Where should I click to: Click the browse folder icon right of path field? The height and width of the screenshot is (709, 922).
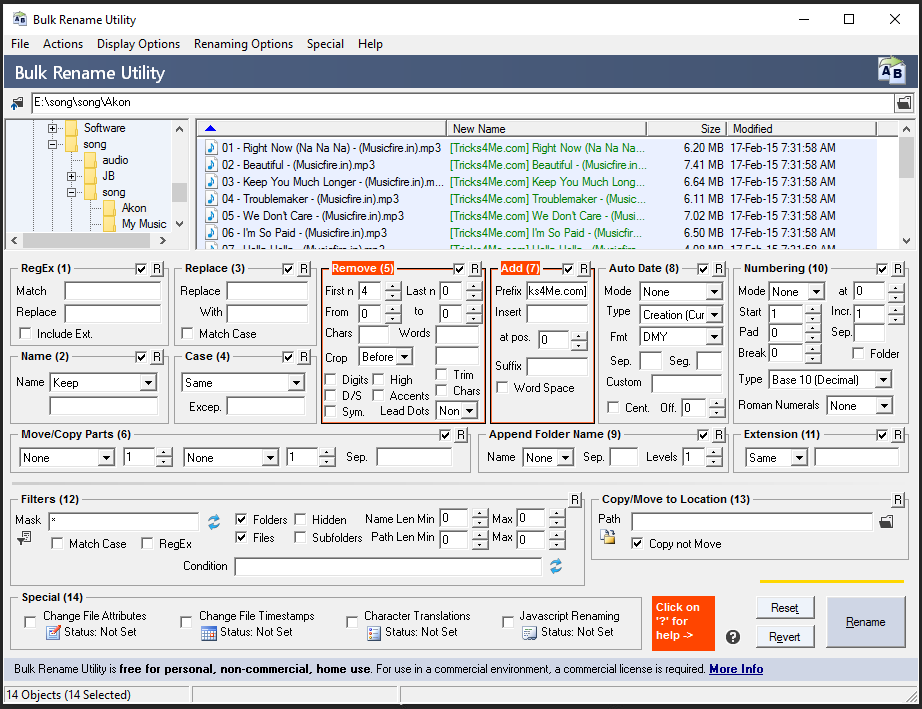[x=904, y=103]
